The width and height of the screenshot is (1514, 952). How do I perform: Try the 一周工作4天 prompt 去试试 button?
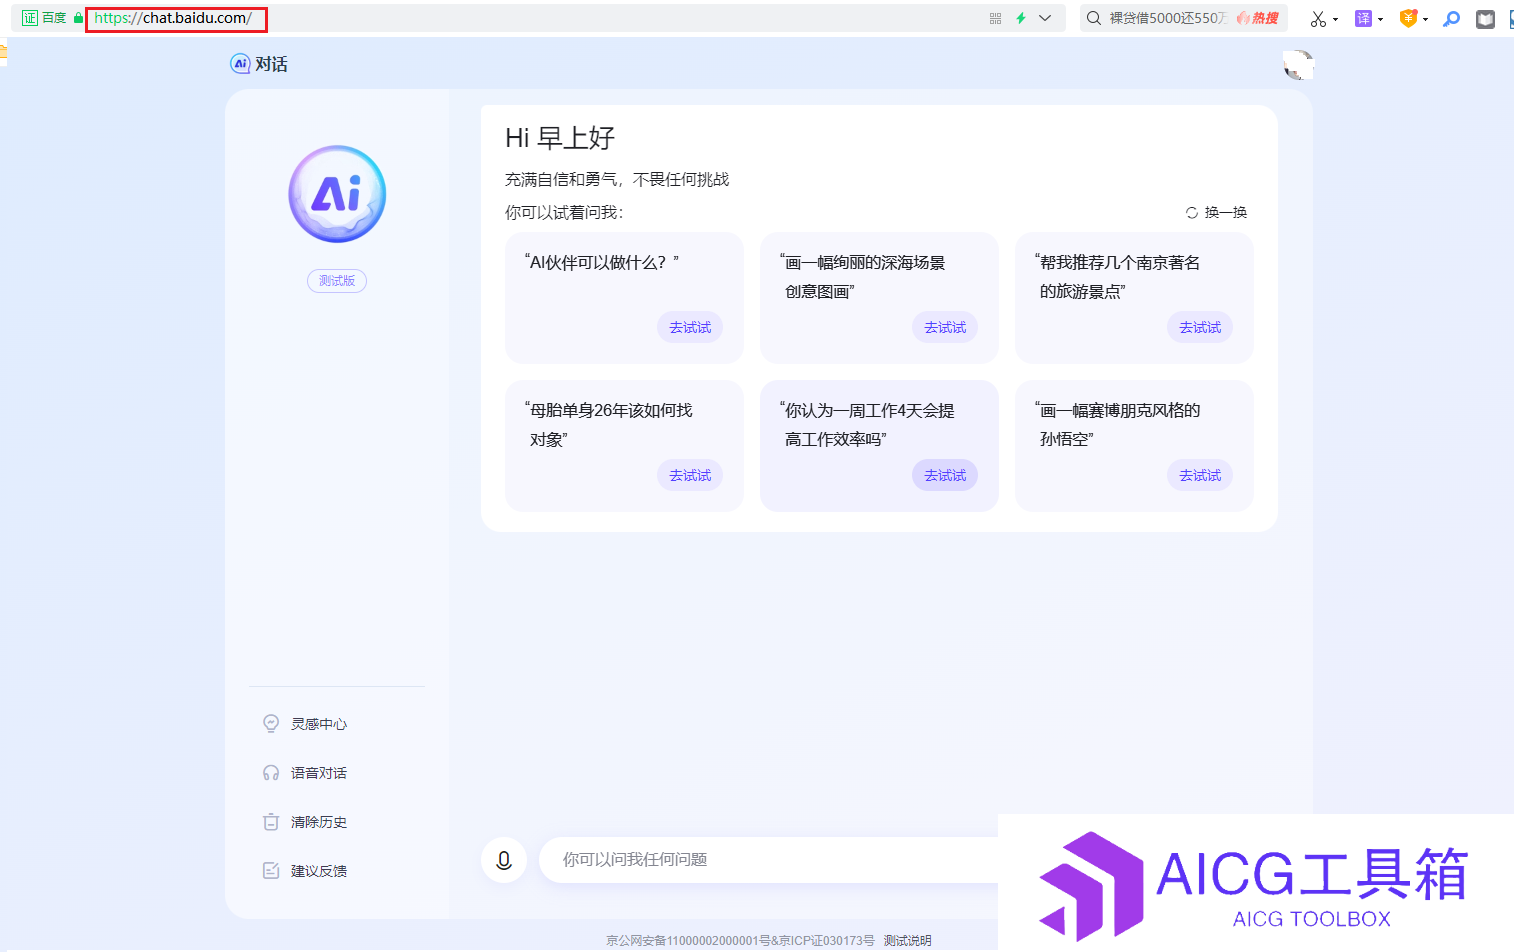[945, 475]
